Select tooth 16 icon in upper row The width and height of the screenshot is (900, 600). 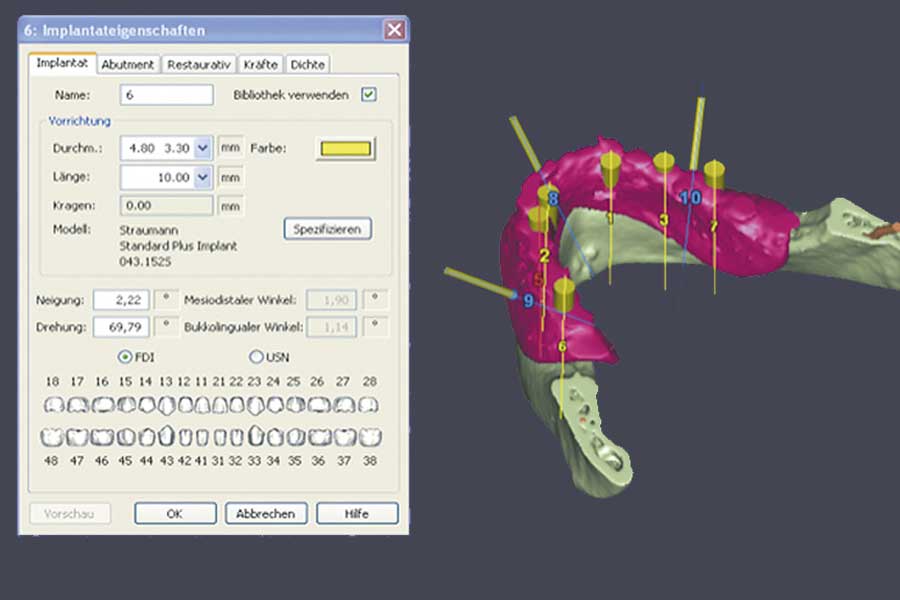(x=101, y=405)
